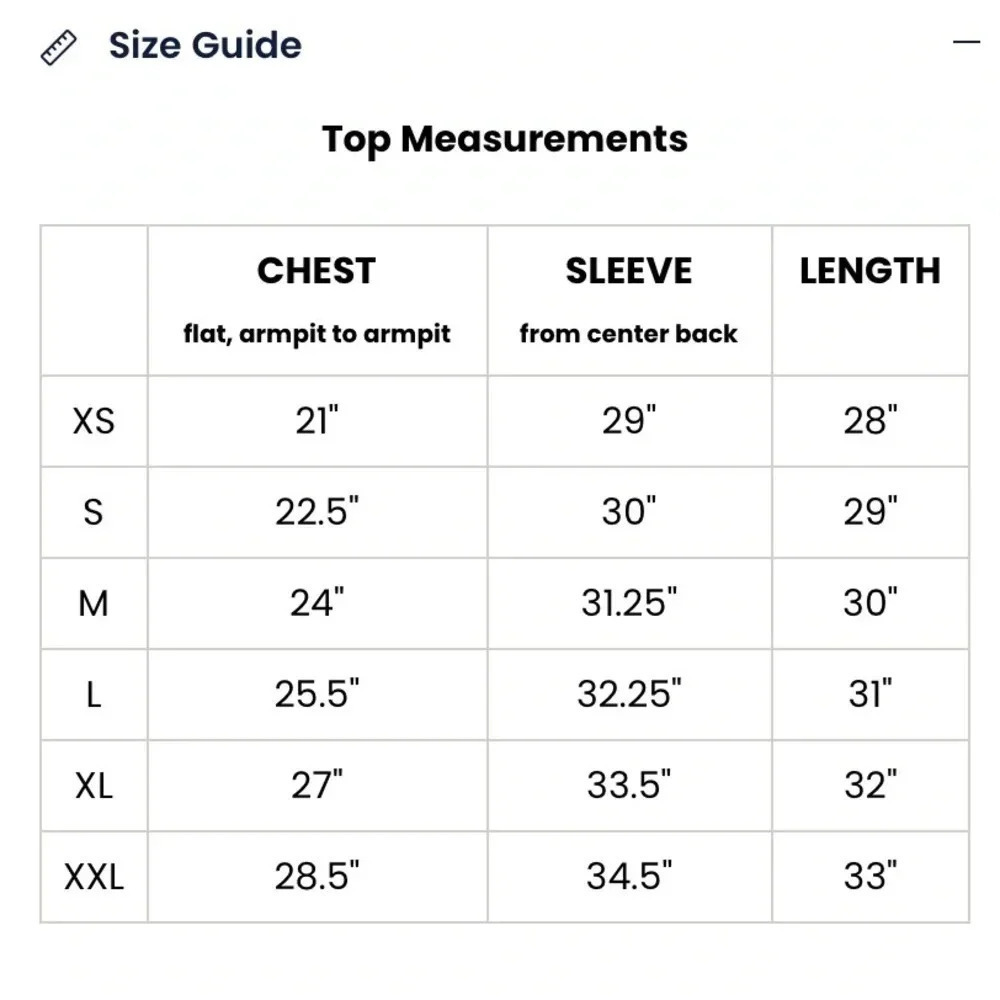Collapse the Size Guide section
1000x1000 pixels.
pos(966,42)
